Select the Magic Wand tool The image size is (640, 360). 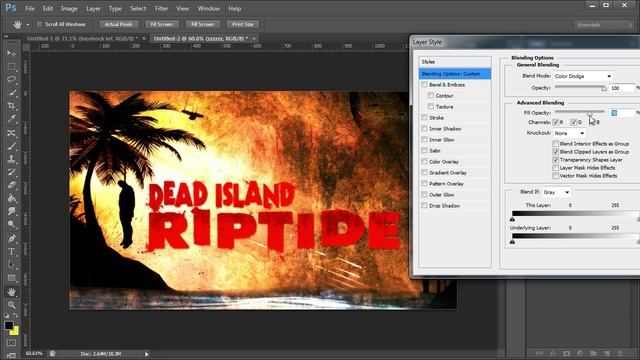pos(11,92)
